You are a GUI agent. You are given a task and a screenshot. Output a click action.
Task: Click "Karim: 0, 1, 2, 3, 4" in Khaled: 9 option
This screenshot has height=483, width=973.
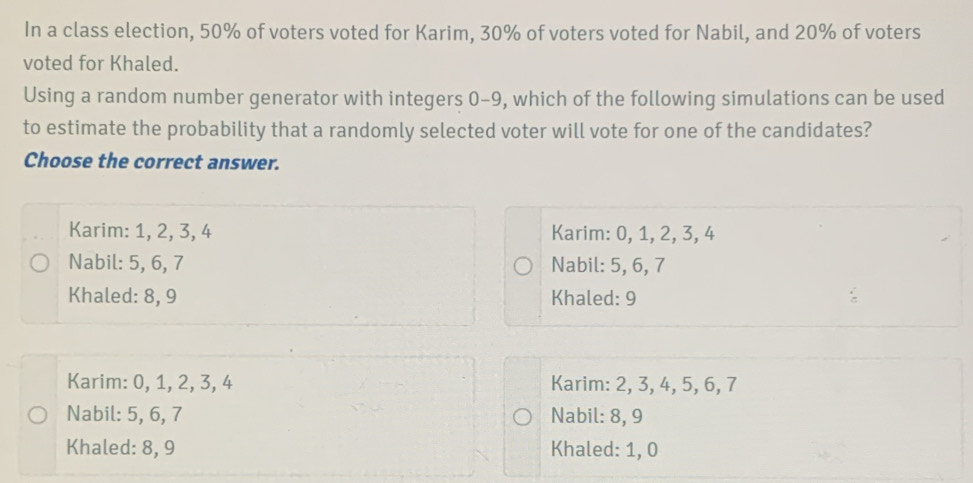click(632, 235)
